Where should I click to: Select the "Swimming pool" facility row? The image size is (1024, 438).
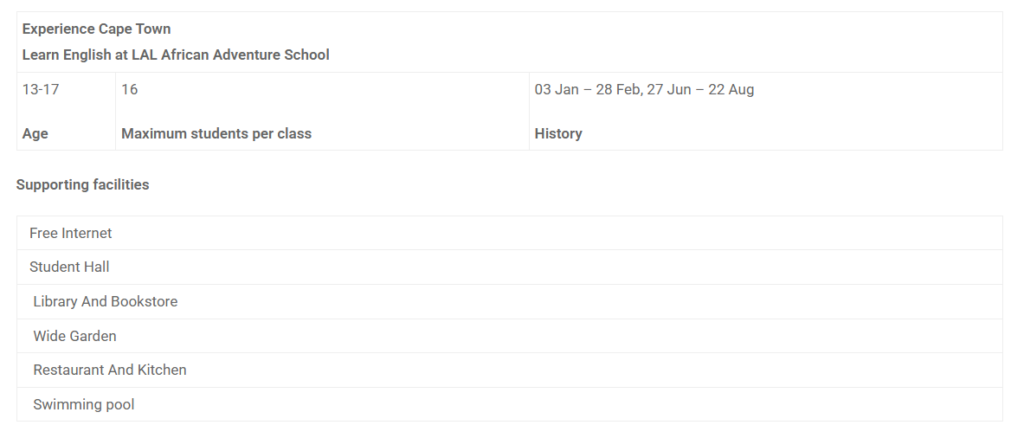tap(84, 405)
